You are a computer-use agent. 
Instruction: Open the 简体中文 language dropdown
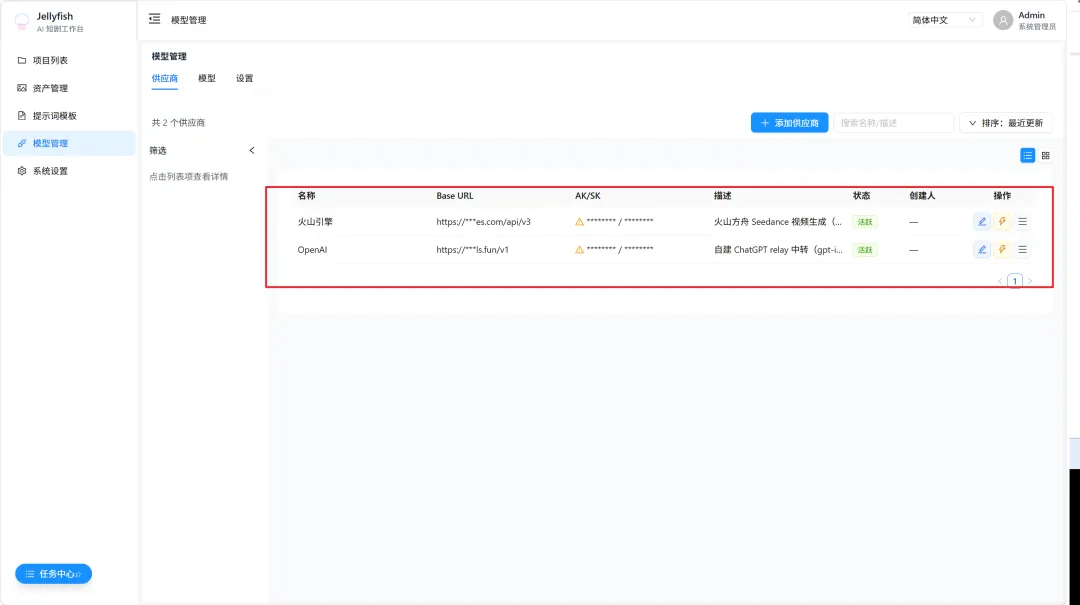click(x=944, y=20)
